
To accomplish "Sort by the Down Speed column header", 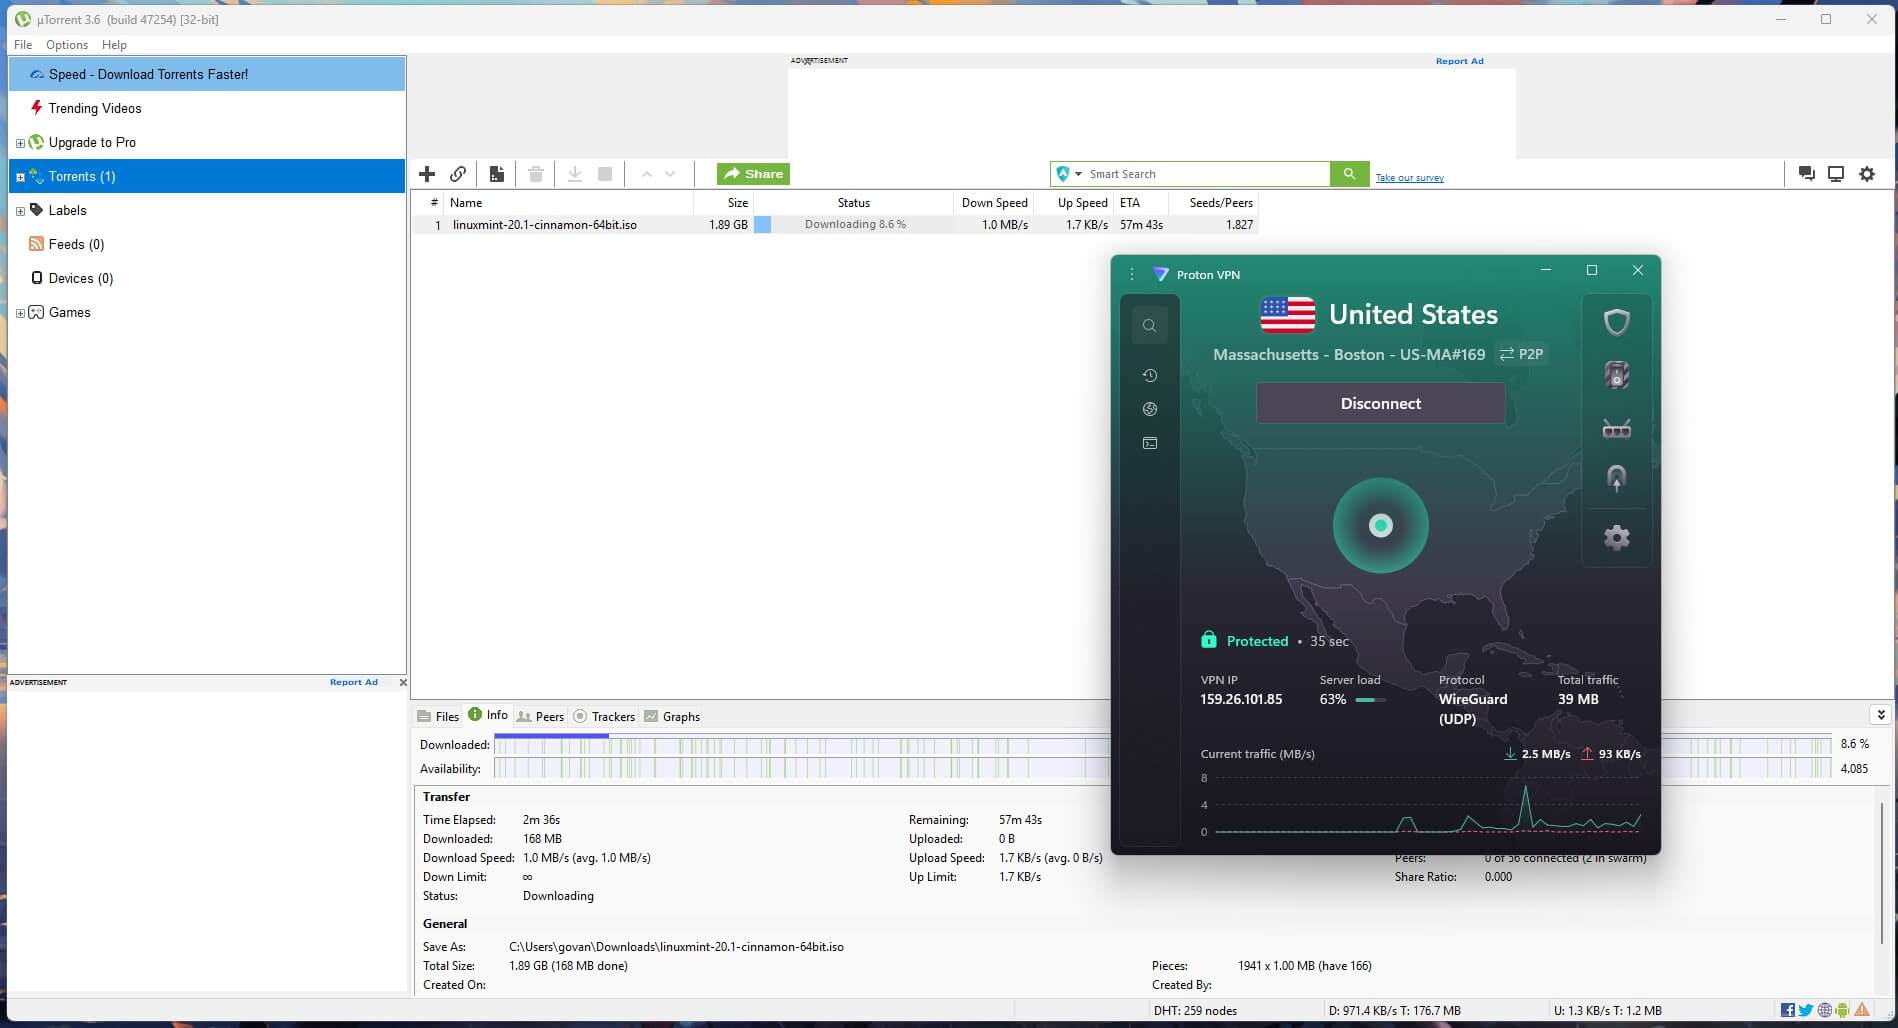I will point(994,203).
